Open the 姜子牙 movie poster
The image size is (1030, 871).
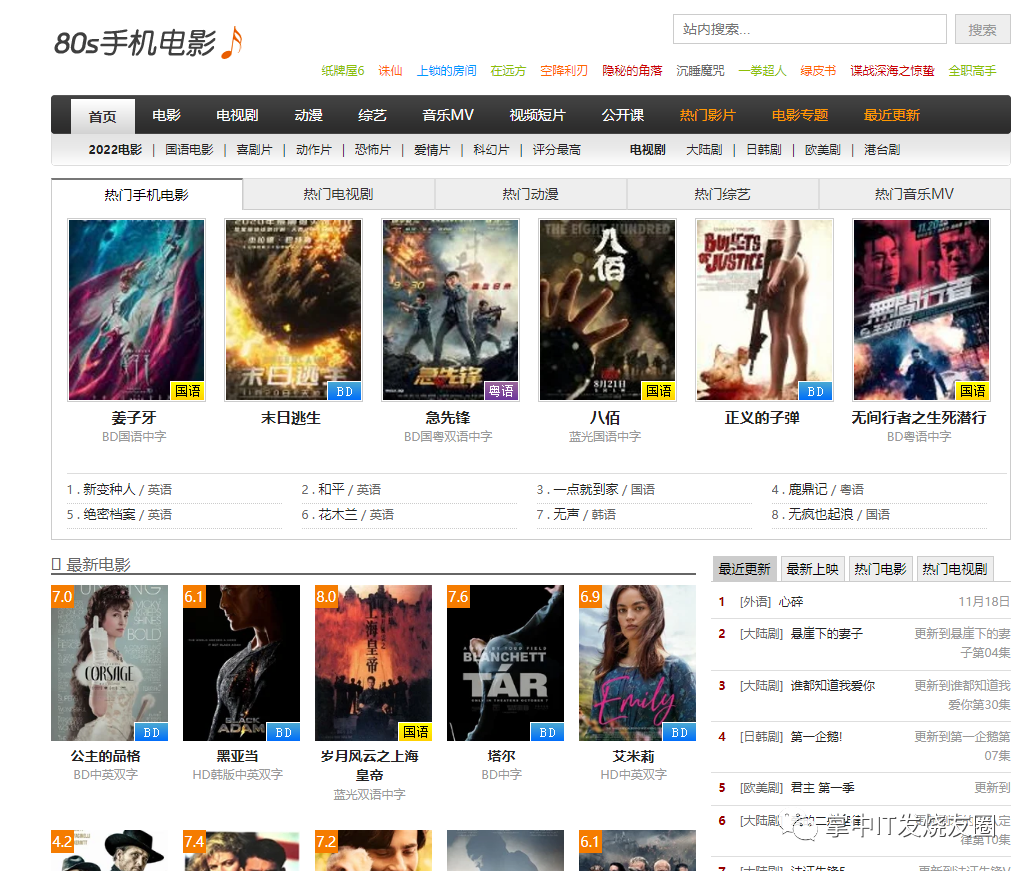[136, 309]
